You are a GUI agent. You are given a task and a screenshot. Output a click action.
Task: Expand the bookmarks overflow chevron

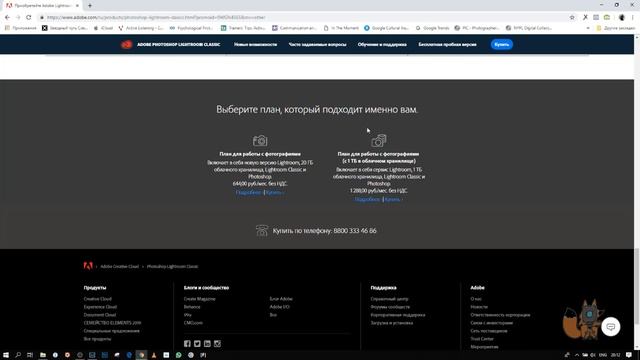pos(588,28)
